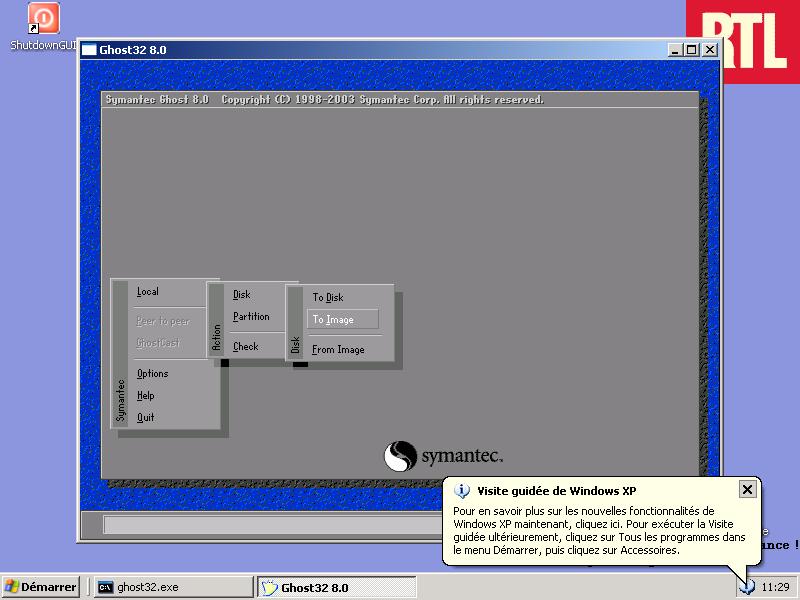Select Partition in the Action submenu
800x600 pixels.
click(x=251, y=316)
